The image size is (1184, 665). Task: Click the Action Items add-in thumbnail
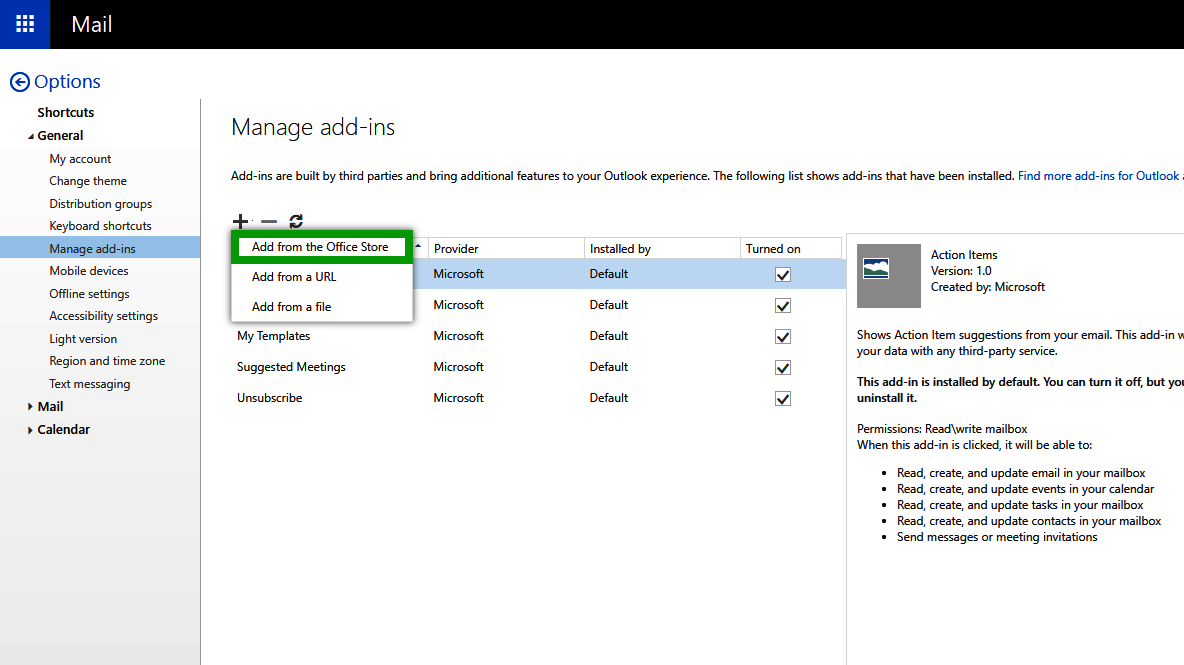[888, 276]
